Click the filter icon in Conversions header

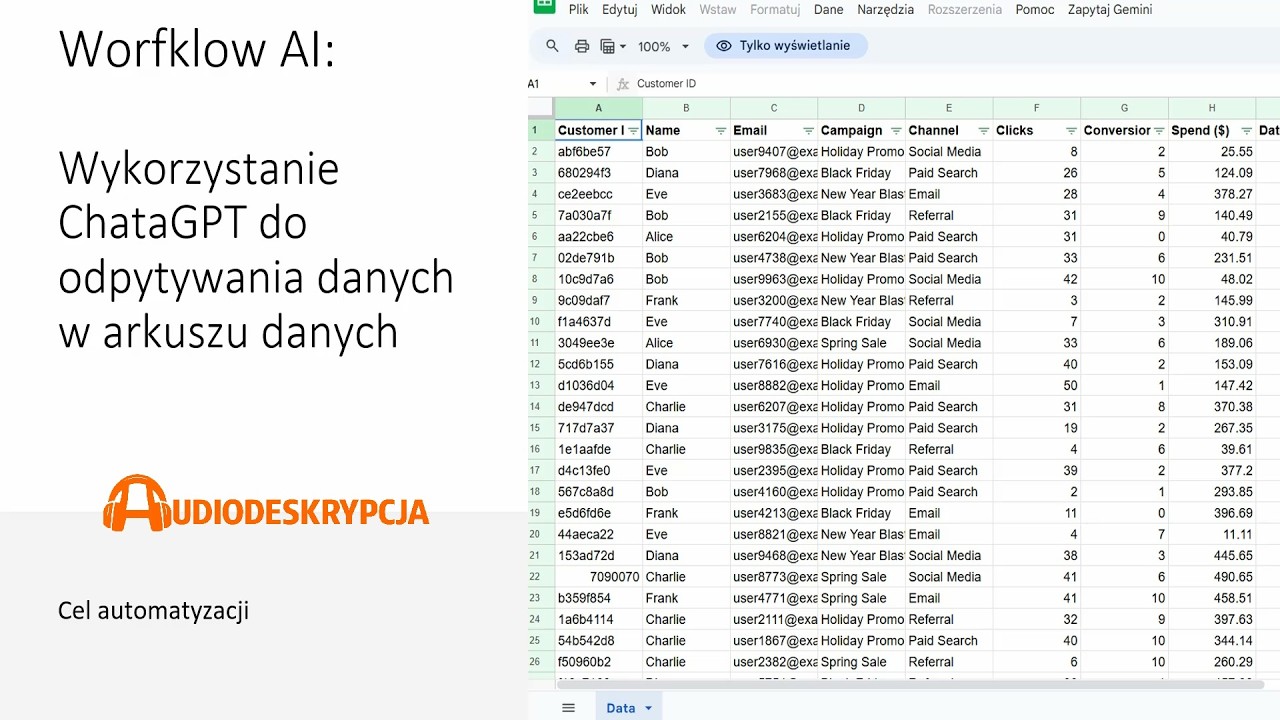tap(1159, 131)
